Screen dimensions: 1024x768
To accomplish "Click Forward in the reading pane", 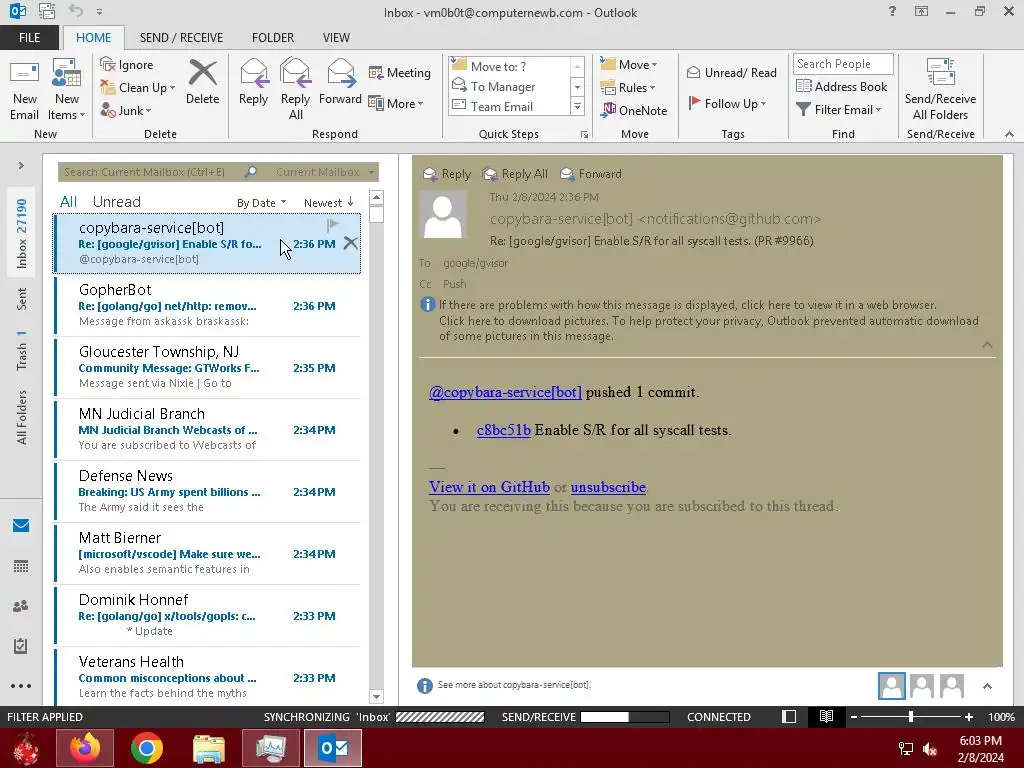I will pyautogui.click(x=591, y=174).
